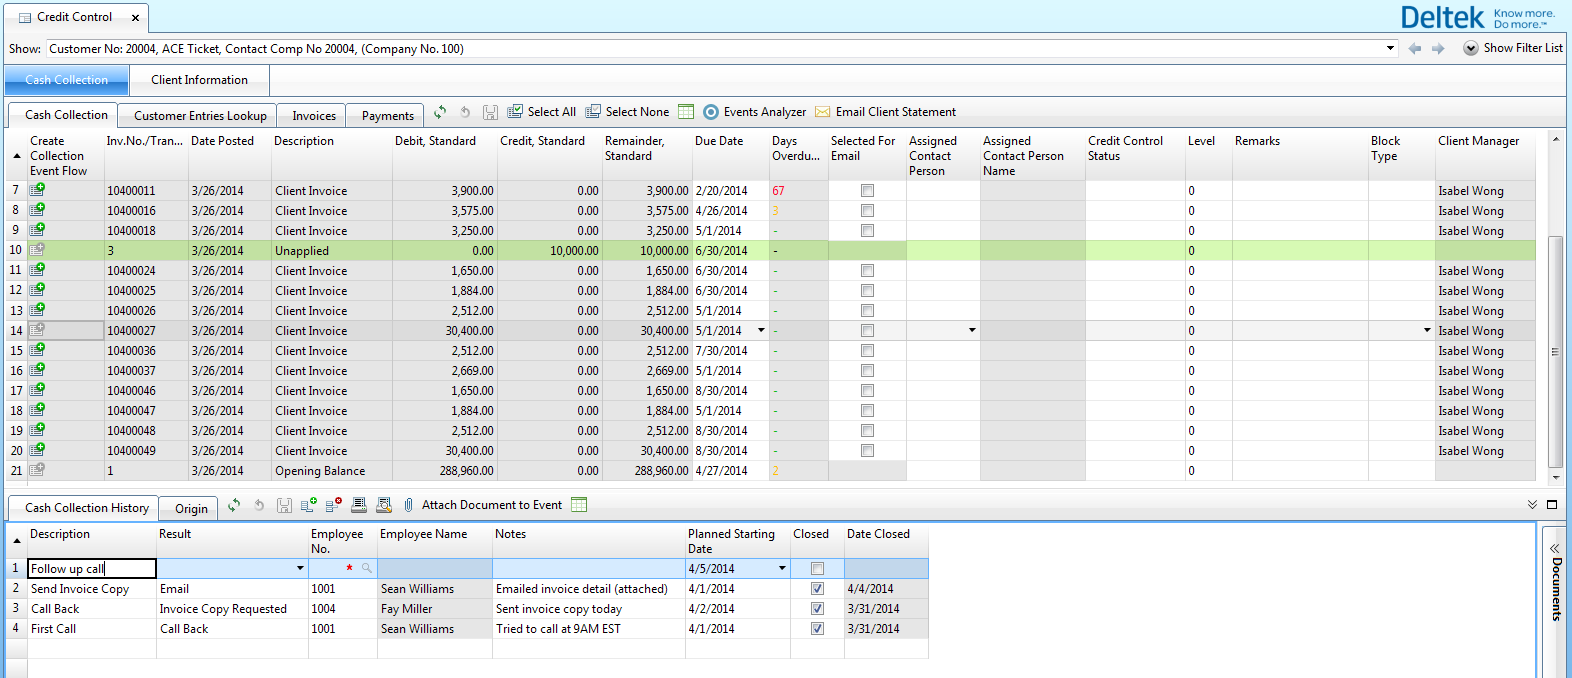Click the main grid vertical scrollbar
The width and height of the screenshot is (1572, 678).
(1555, 350)
